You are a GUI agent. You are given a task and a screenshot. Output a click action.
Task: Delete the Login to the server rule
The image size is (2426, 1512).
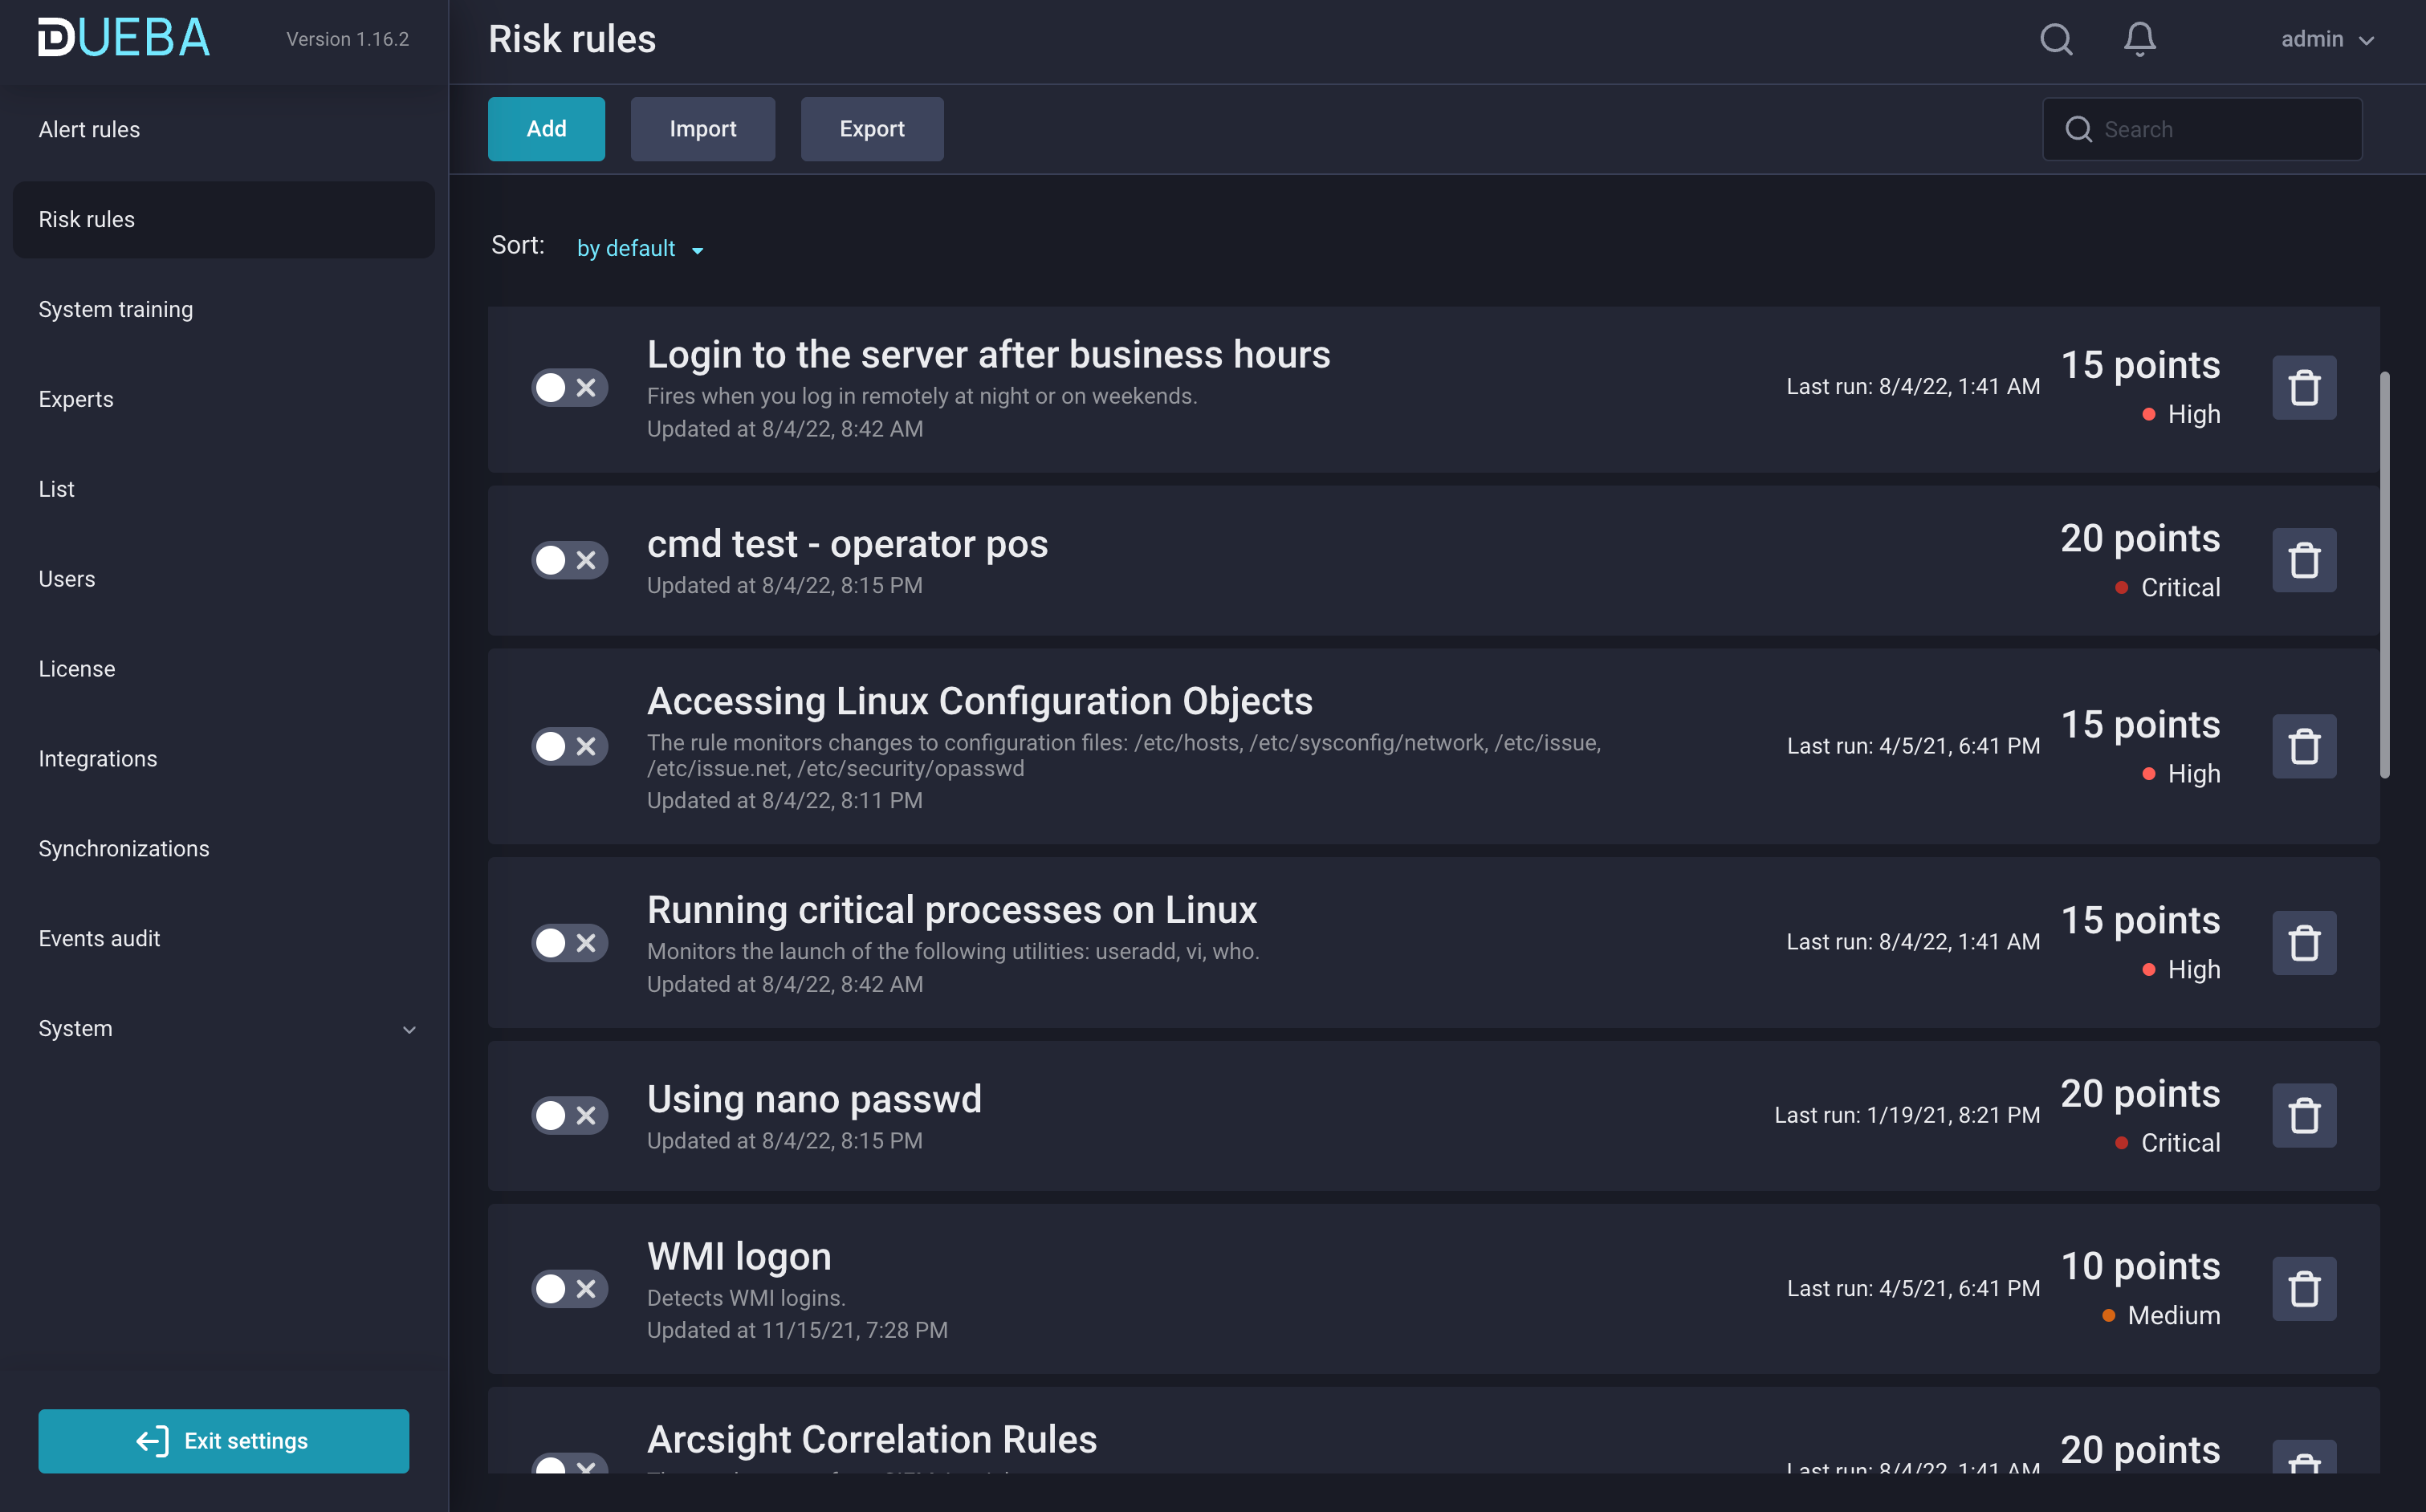pos(2303,388)
